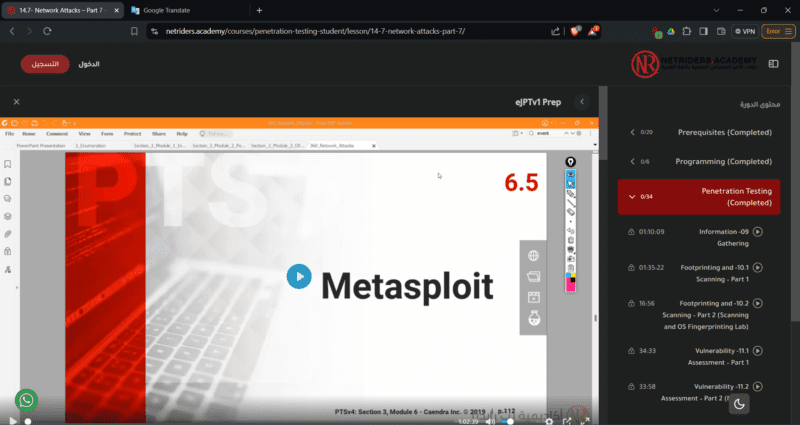Mute the video with the speaker icon
Image resolution: width=800 pixels, height=425 pixels.
coord(490,421)
